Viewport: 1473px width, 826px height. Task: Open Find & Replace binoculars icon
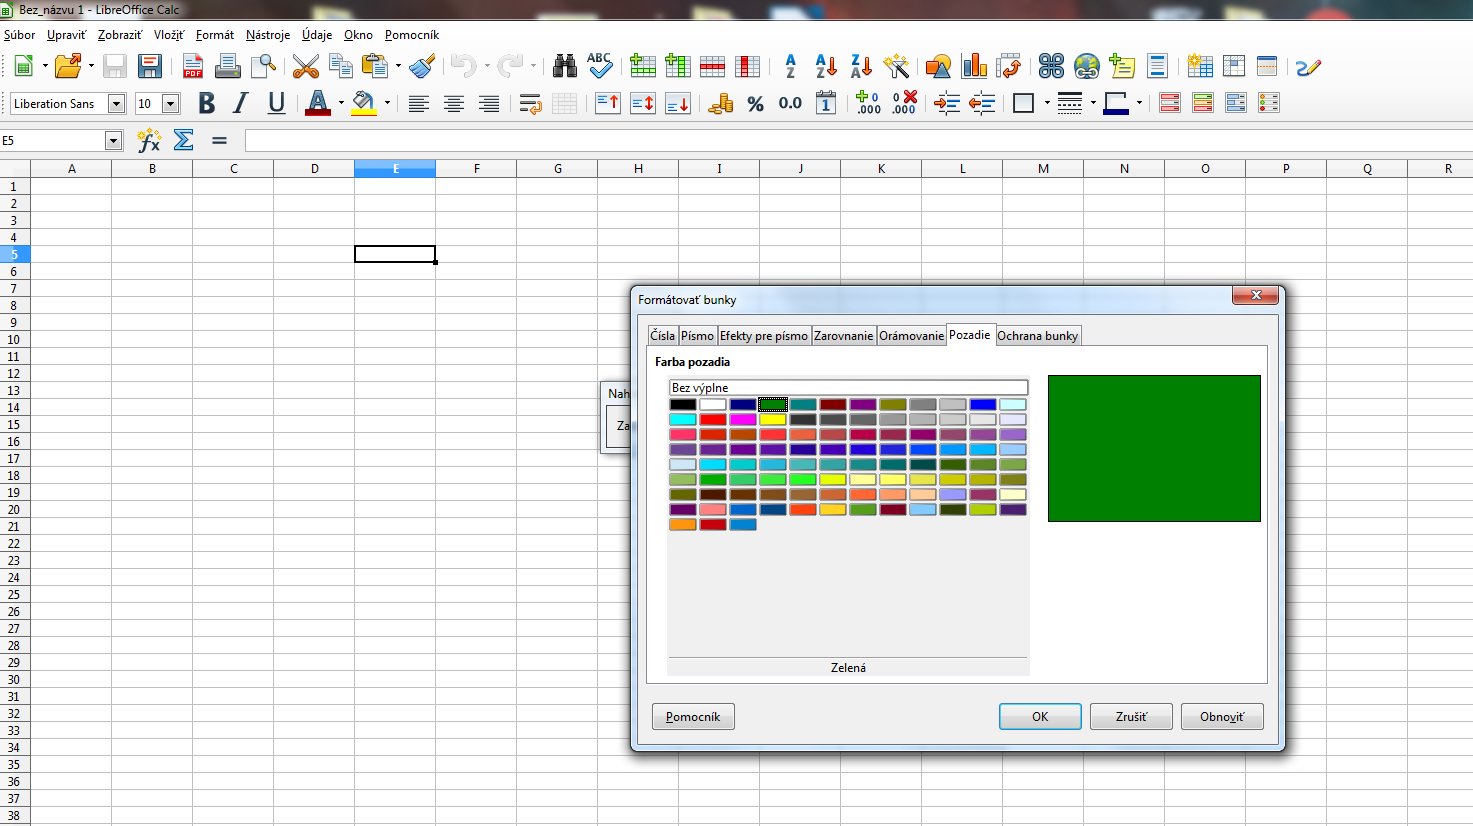pos(565,67)
